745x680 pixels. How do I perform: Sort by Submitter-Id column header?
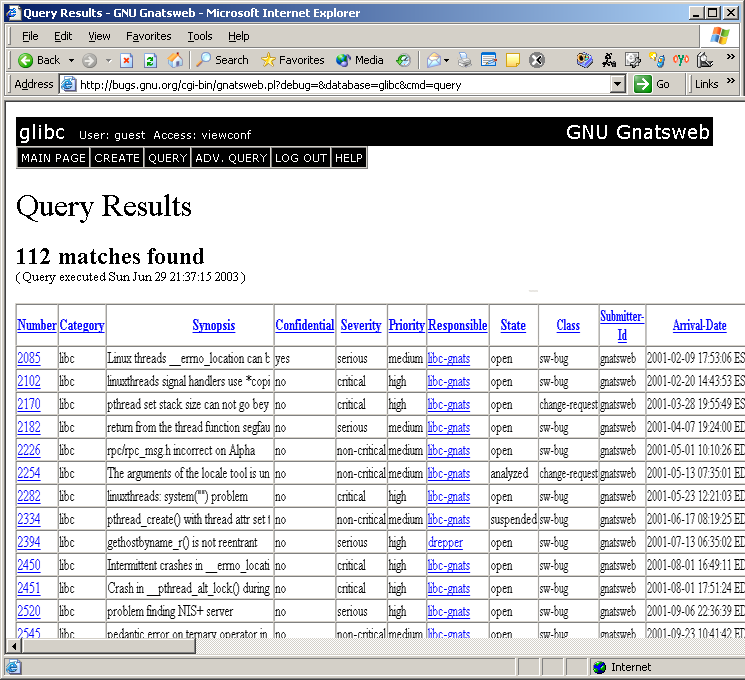(622, 326)
